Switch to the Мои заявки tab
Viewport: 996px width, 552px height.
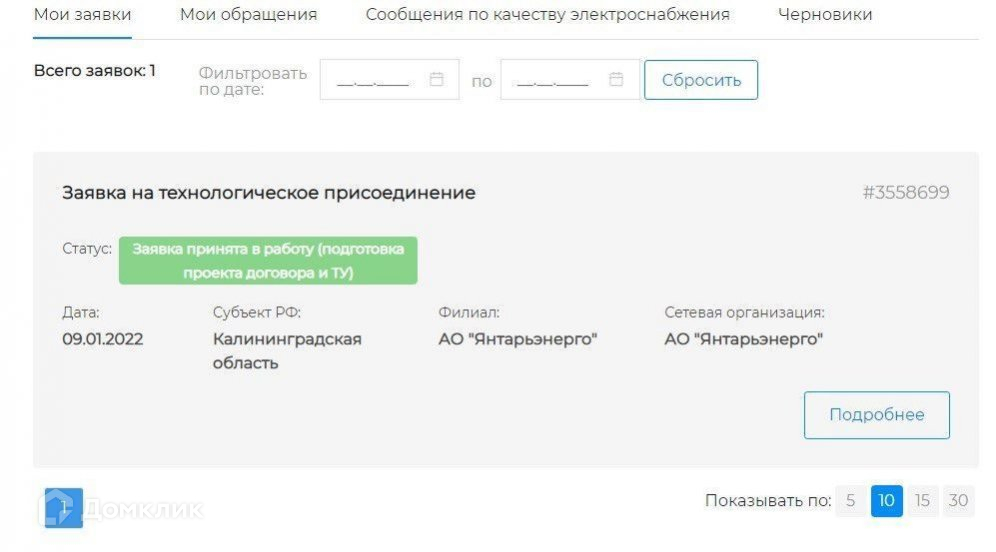point(82,15)
